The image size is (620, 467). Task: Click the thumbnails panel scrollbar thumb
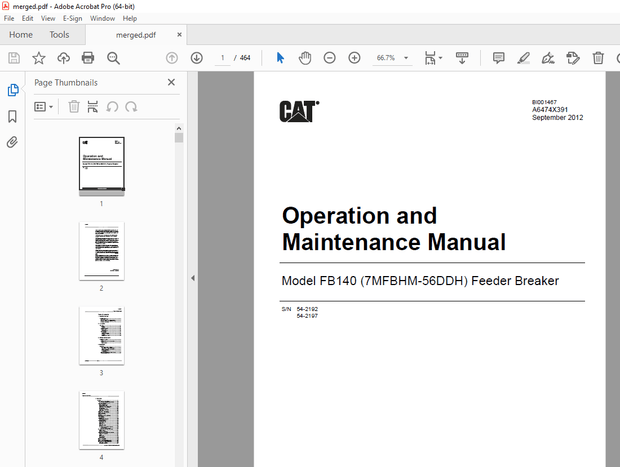[x=179, y=138]
